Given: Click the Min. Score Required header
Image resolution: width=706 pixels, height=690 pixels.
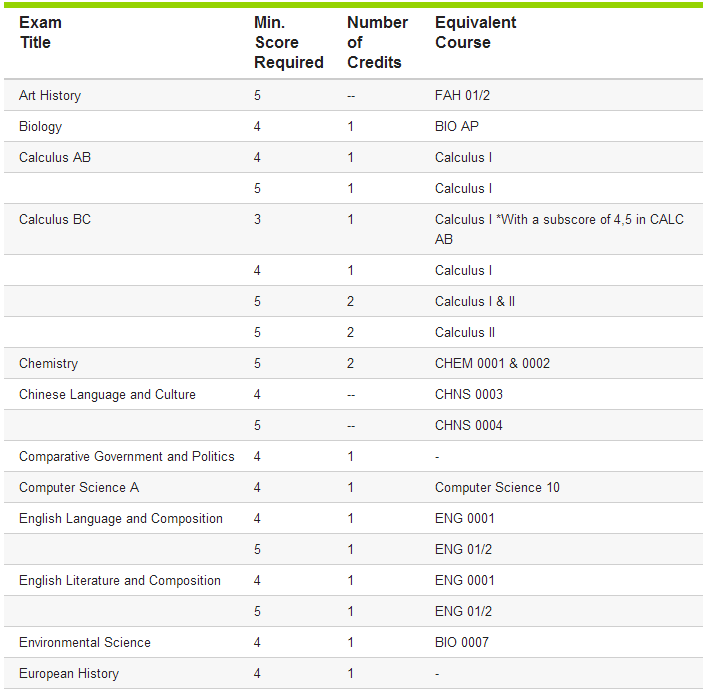Looking at the screenshot, I should (289, 42).
